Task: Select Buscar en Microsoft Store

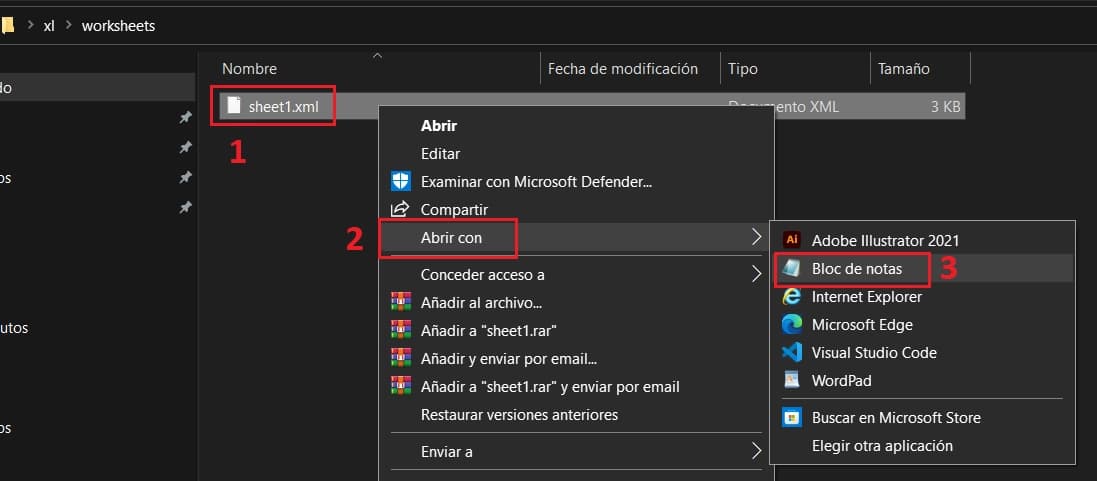Action: click(896, 417)
